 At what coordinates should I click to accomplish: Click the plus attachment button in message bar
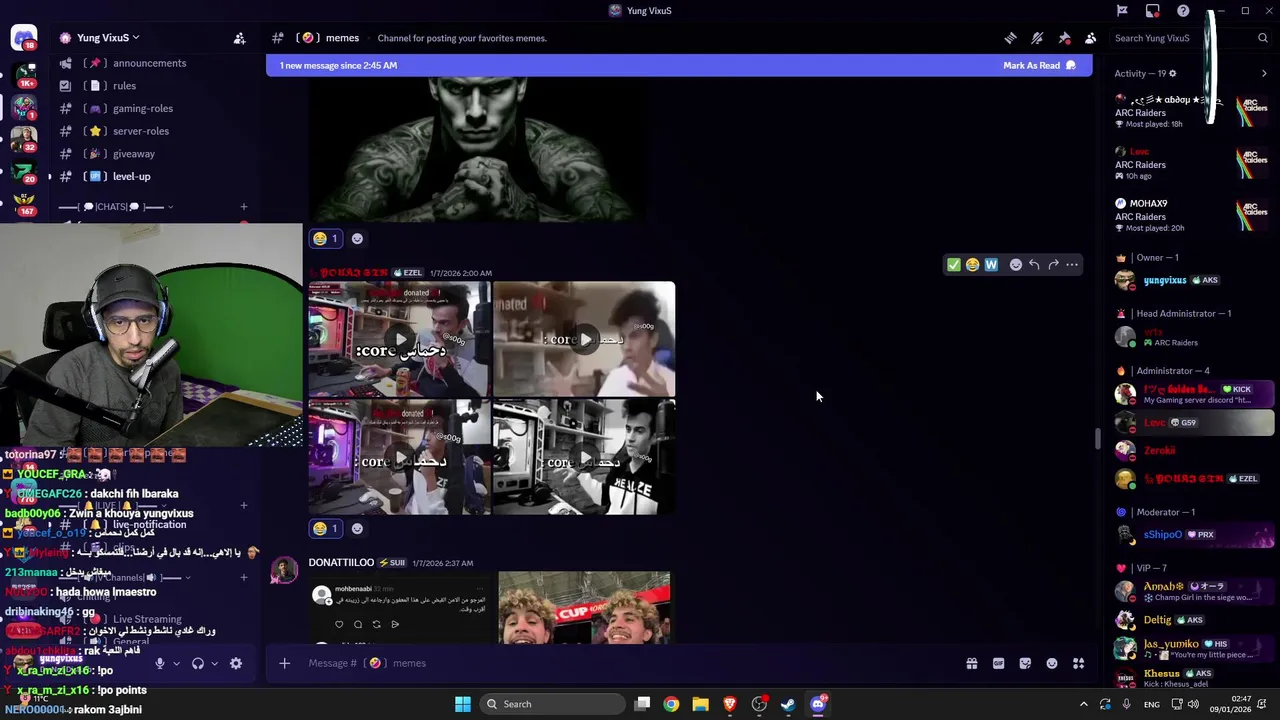tap(284, 663)
